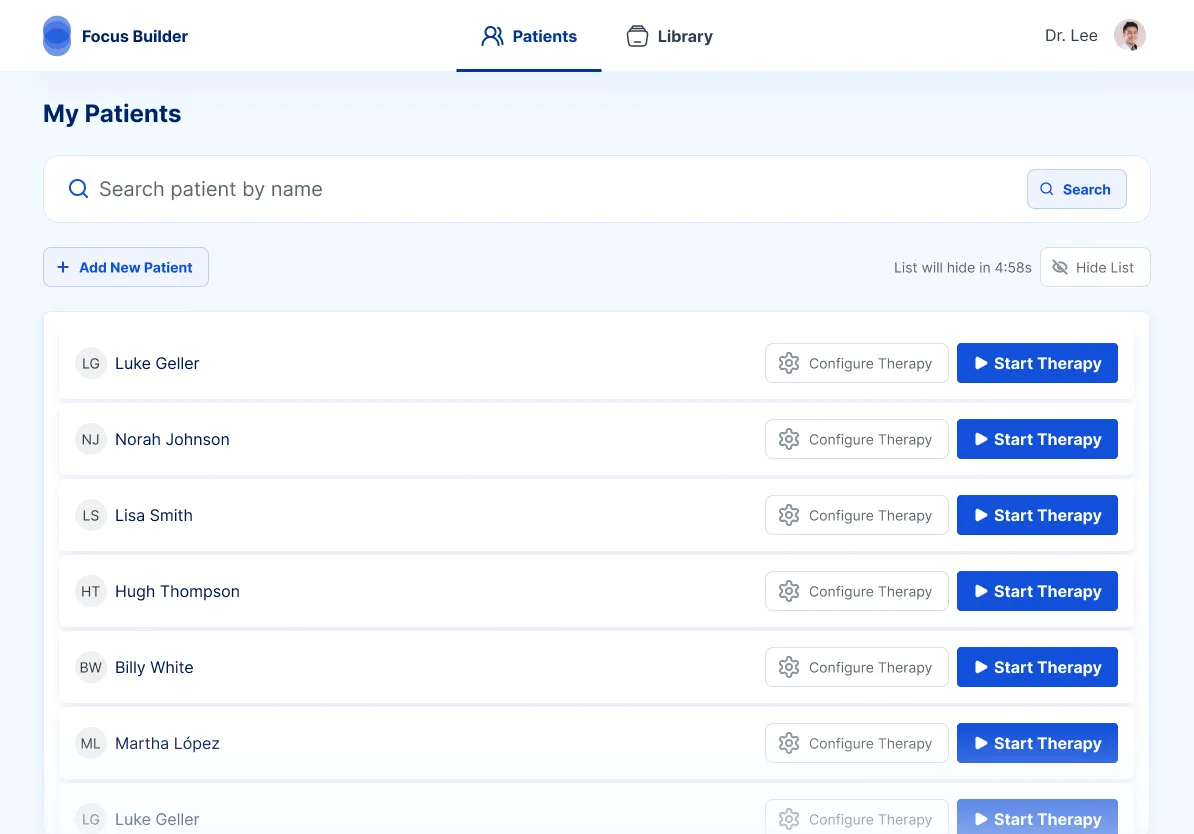This screenshot has width=1194, height=834.
Task: Click the gear icon on Luke Geller's Configure Therapy
Action: pos(789,363)
